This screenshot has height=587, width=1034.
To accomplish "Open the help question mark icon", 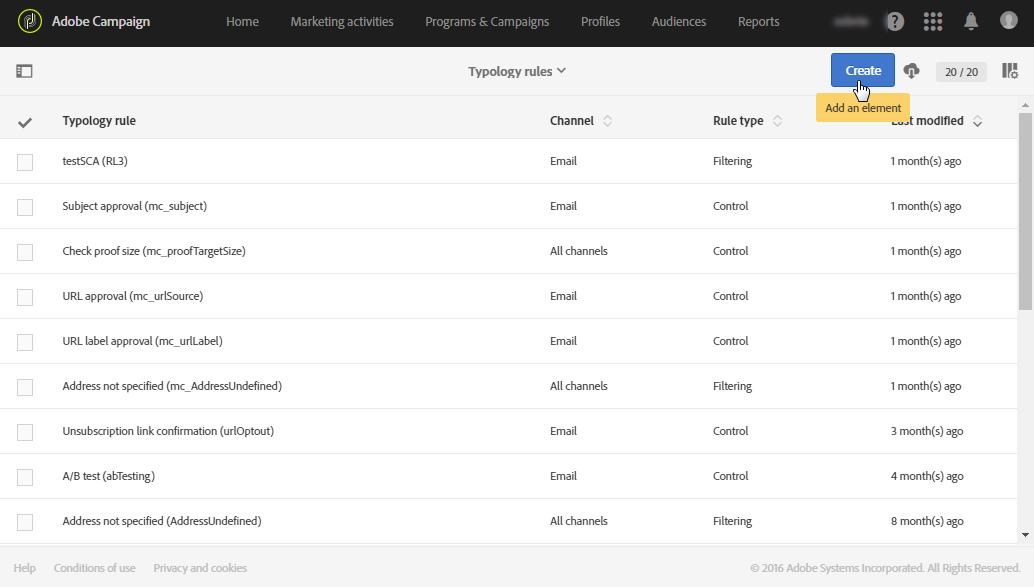I will [895, 21].
